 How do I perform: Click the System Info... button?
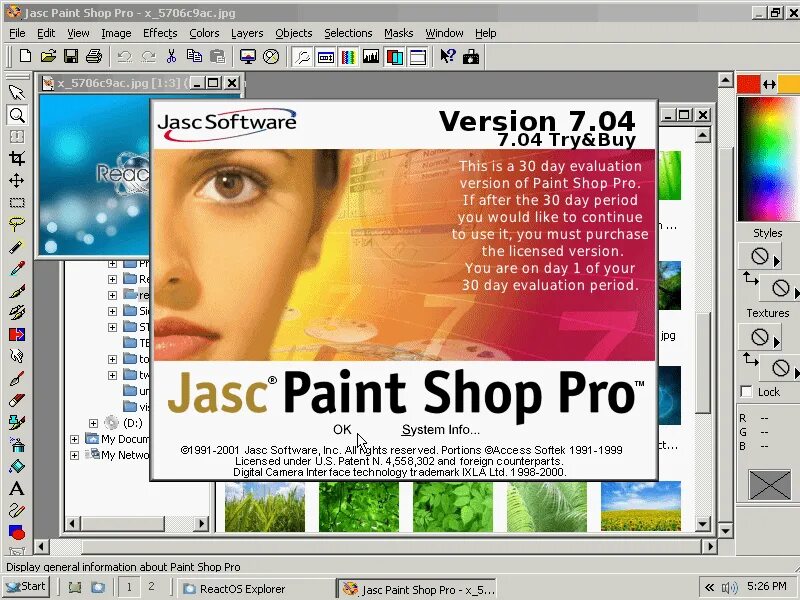440,430
